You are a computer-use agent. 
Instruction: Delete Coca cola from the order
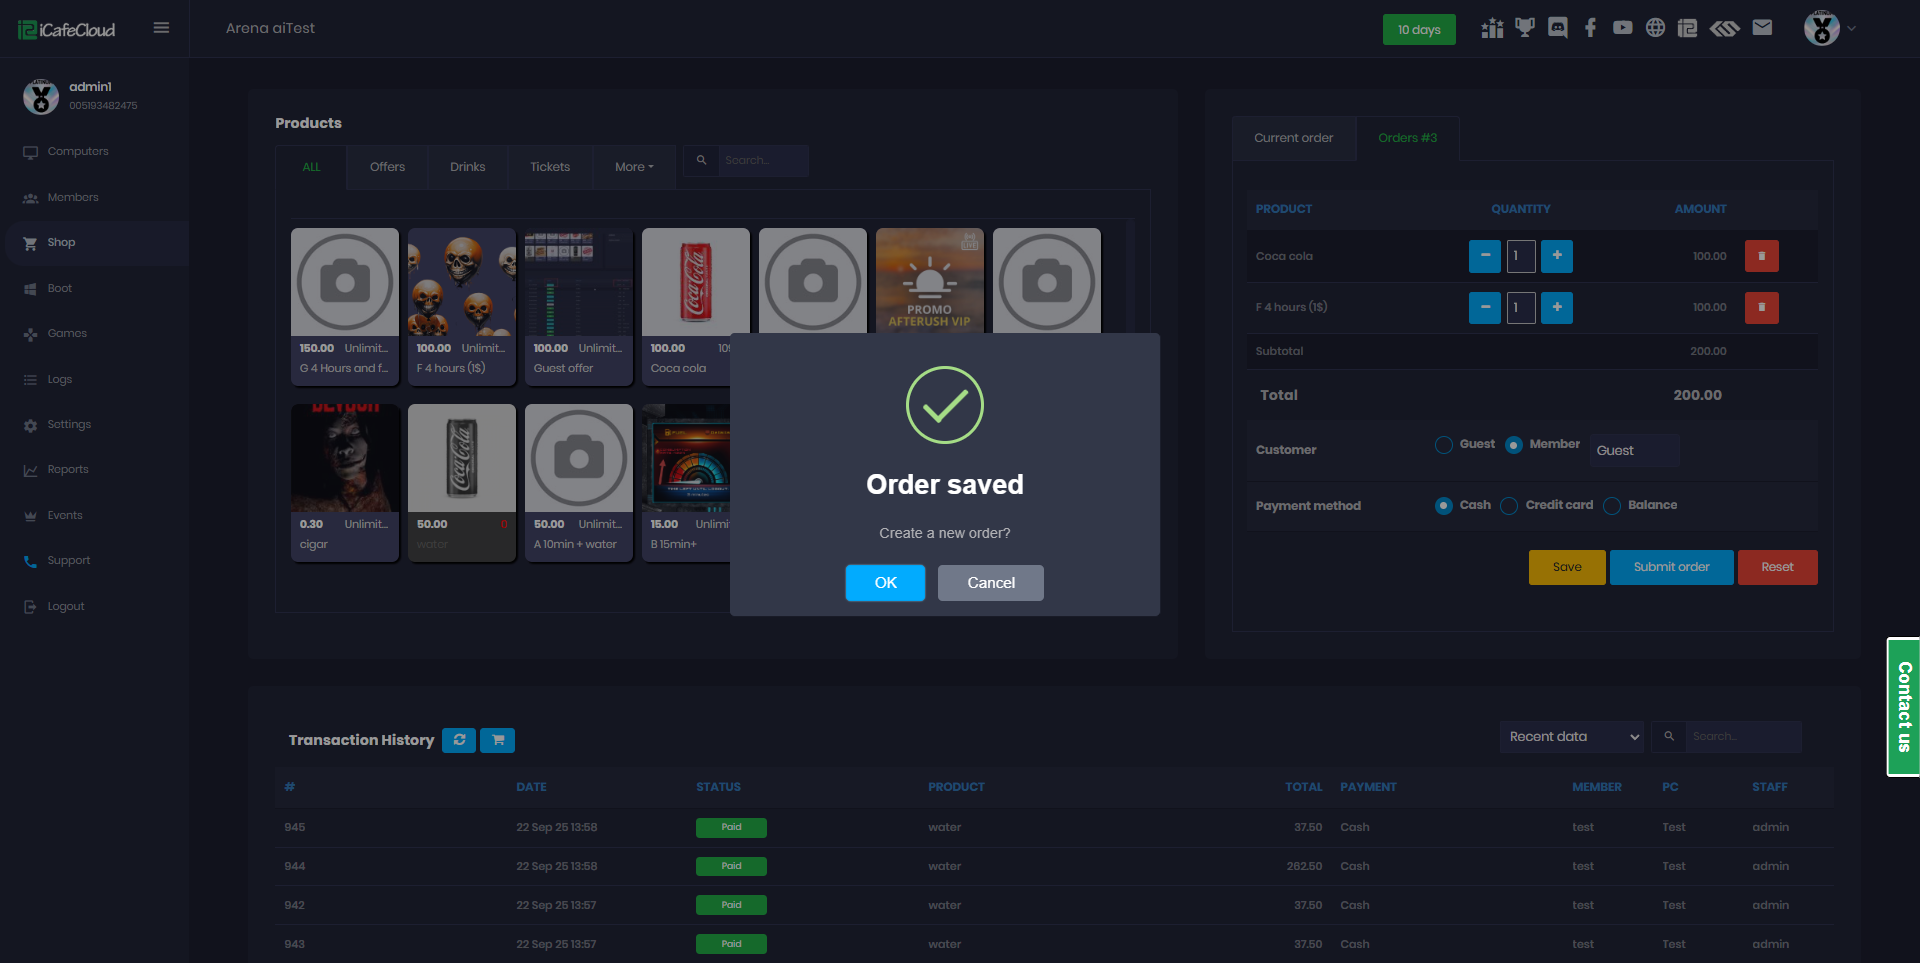[x=1762, y=256]
